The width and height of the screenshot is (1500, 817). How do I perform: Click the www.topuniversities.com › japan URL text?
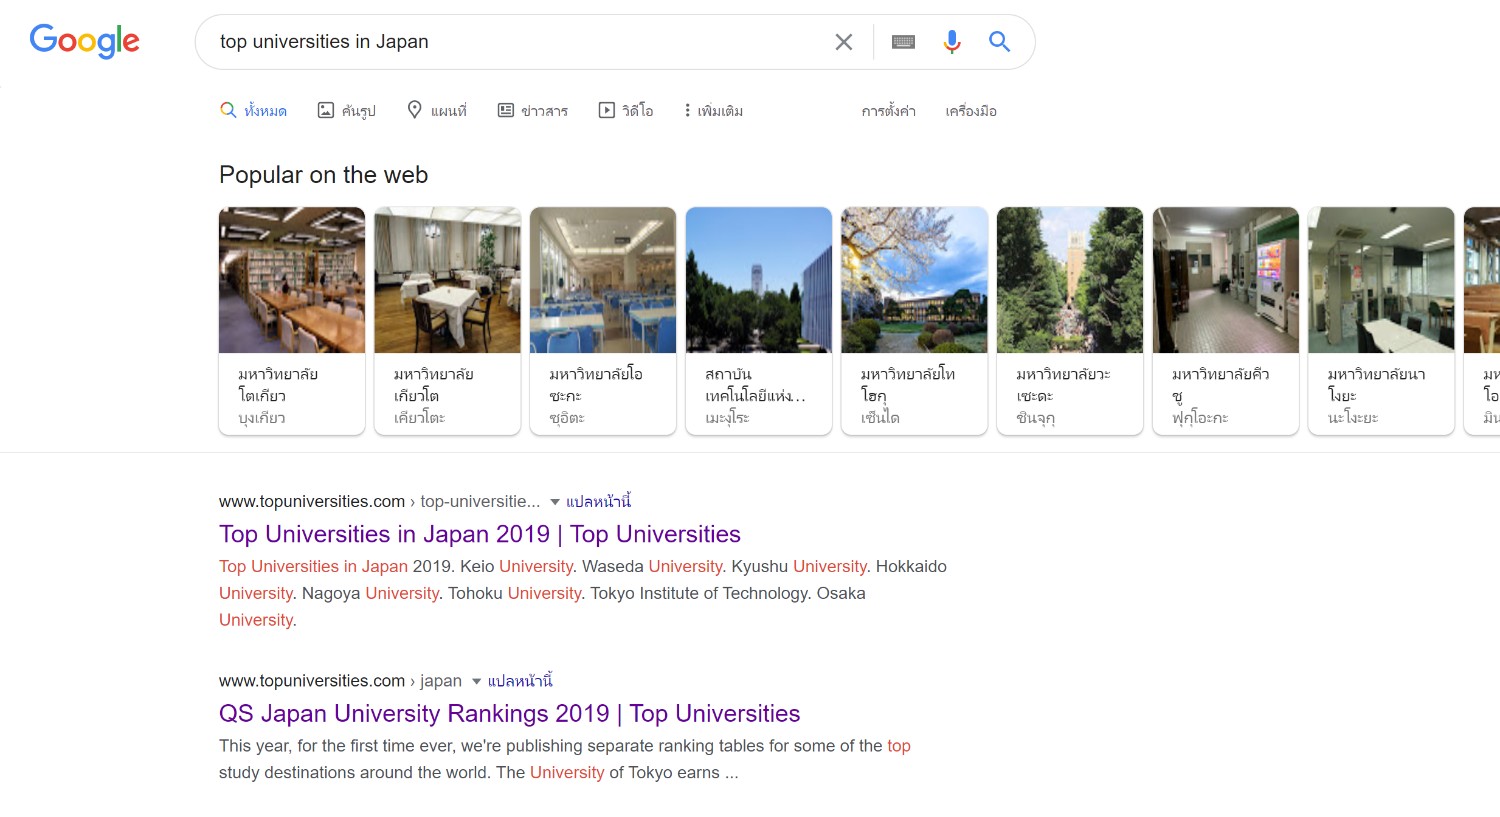coord(340,681)
